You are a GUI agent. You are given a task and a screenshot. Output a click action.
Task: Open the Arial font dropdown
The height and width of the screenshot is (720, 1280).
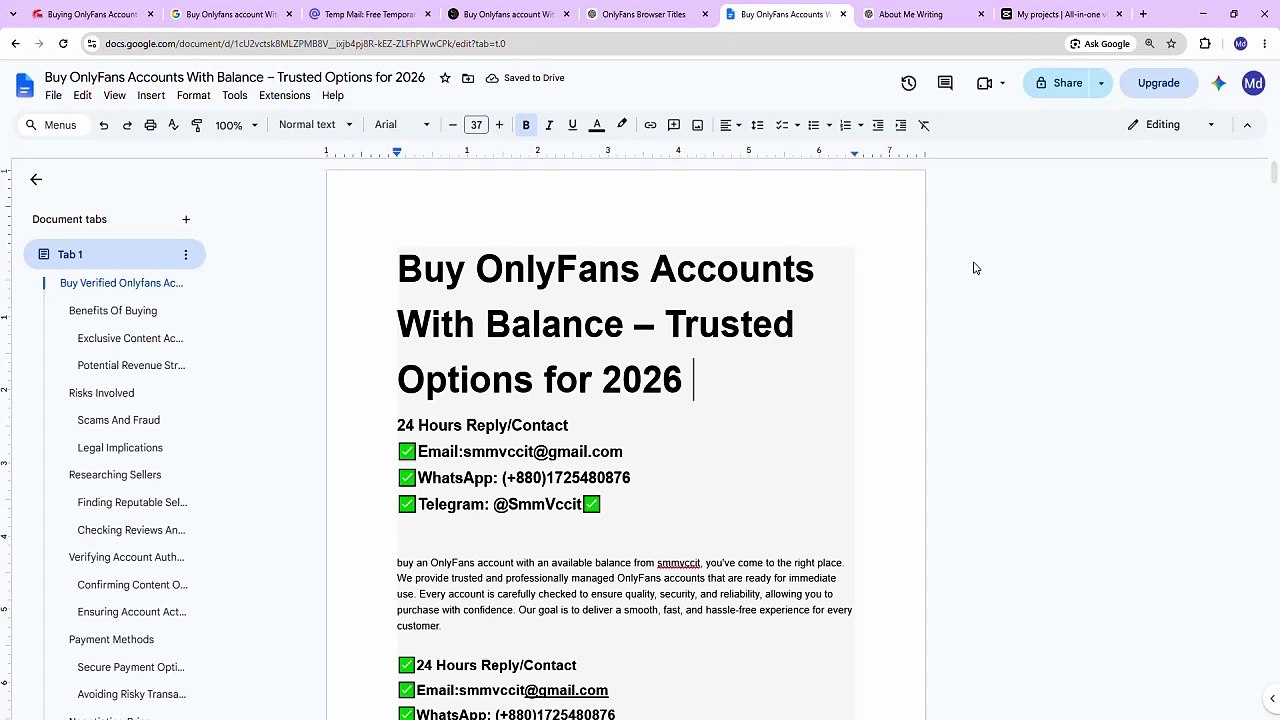pos(402,125)
